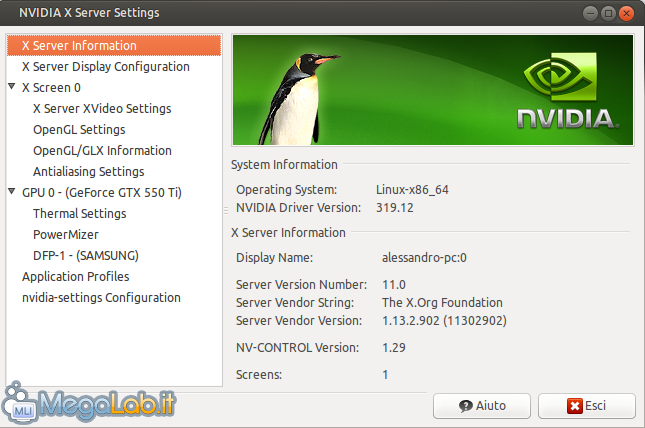Open Application Profiles page

(x=76, y=277)
